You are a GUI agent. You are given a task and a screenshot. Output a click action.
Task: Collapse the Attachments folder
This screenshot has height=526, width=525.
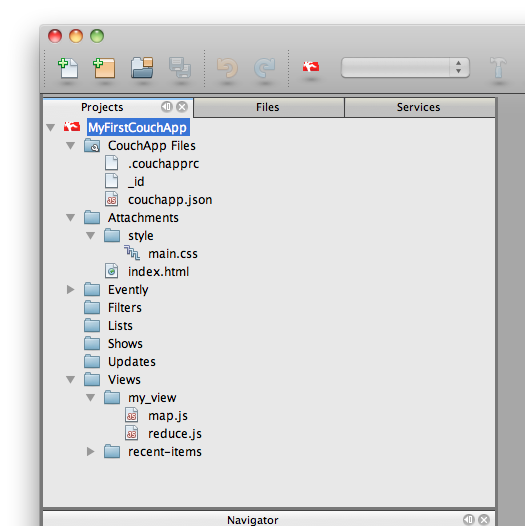pyautogui.click(x=70, y=218)
